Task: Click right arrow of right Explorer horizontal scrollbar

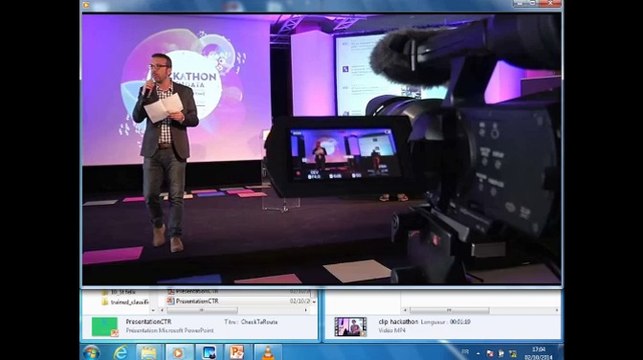Action: (557, 310)
